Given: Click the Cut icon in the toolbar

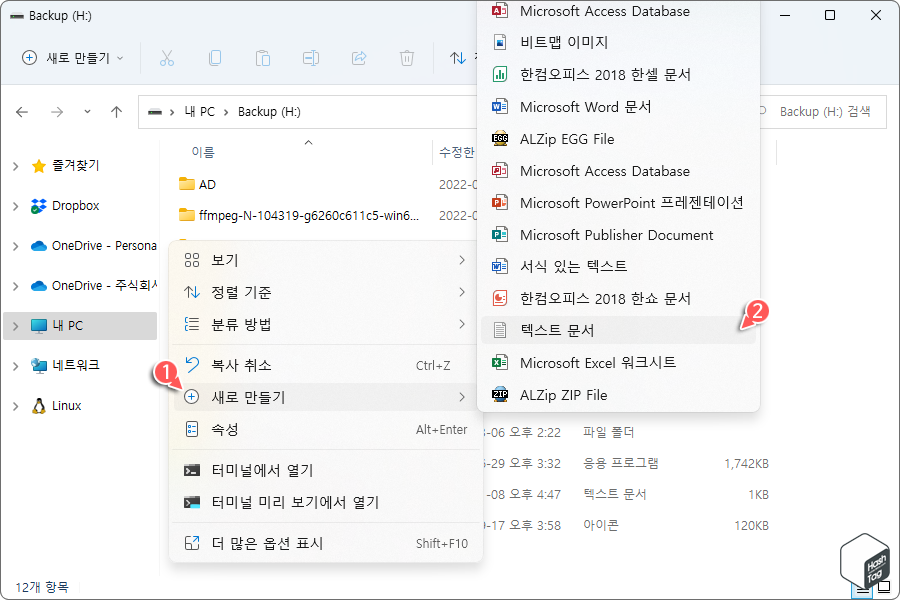Looking at the screenshot, I should click(167, 59).
